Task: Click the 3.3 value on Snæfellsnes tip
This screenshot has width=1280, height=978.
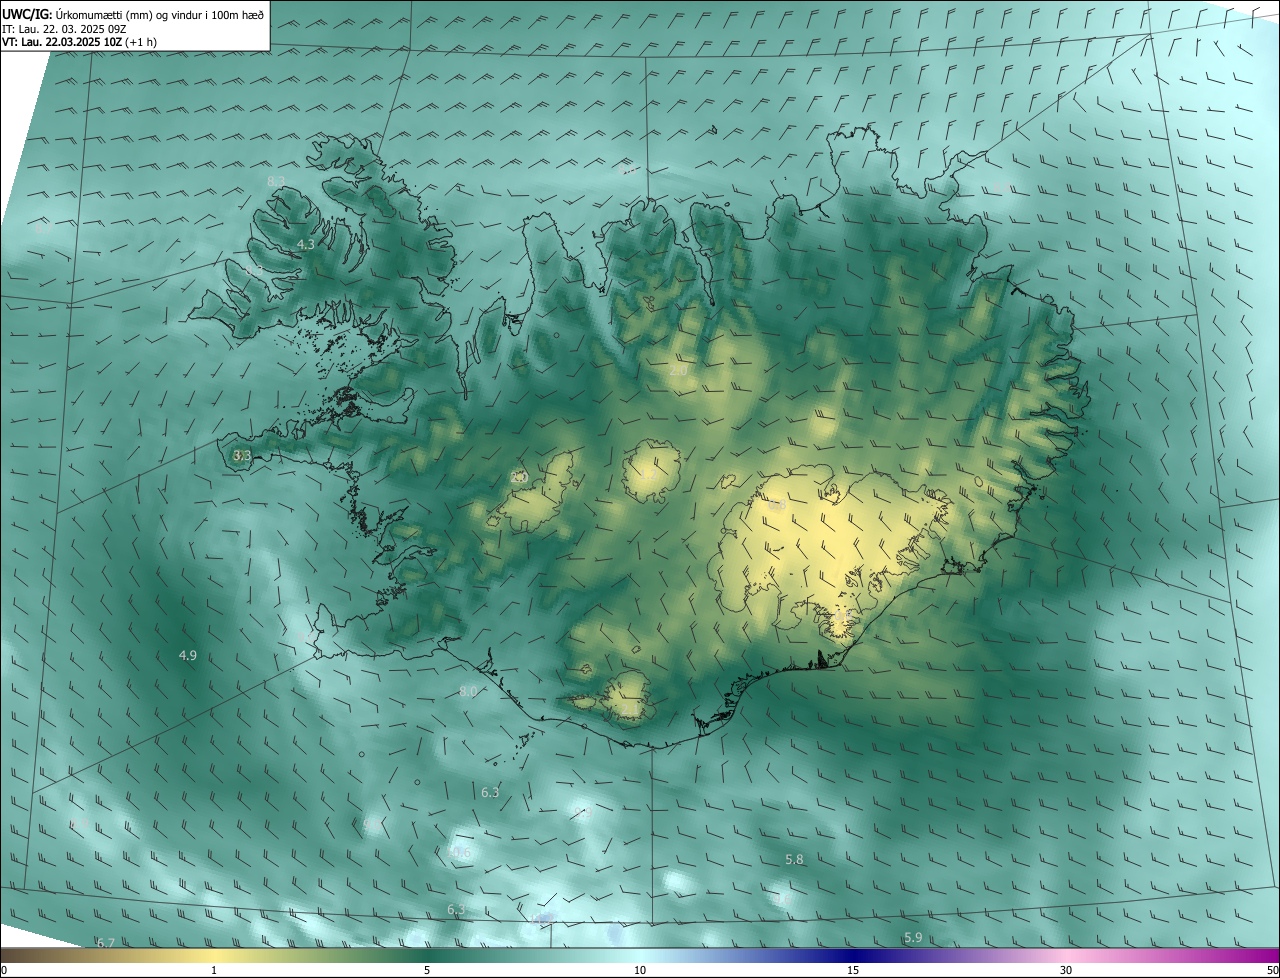Action: (241, 455)
